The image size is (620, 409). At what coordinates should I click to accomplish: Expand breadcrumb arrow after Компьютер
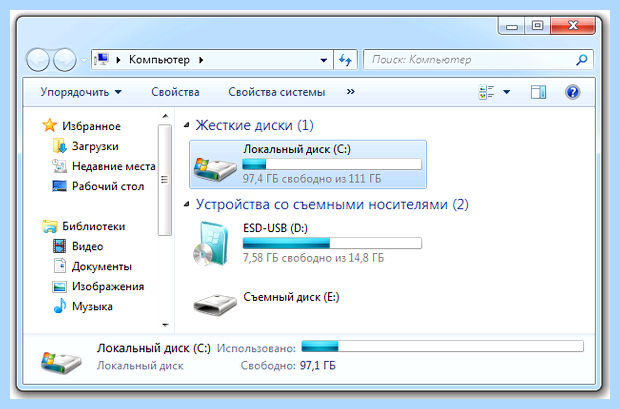click(201, 60)
